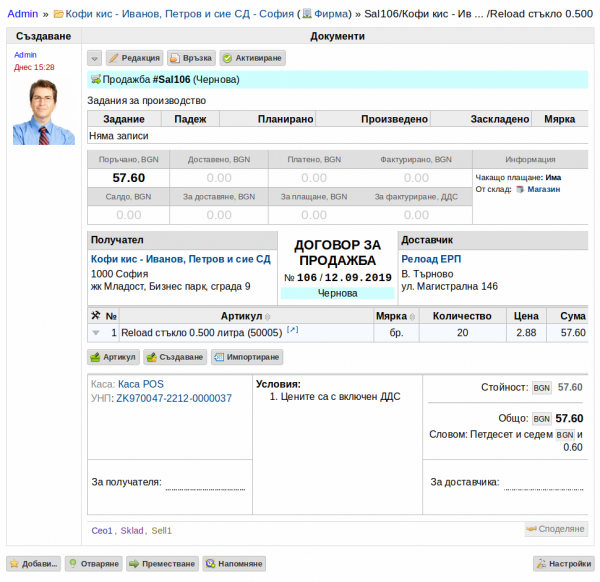Click the Количество value 20
This screenshot has height=582, width=600.
[463, 333]
